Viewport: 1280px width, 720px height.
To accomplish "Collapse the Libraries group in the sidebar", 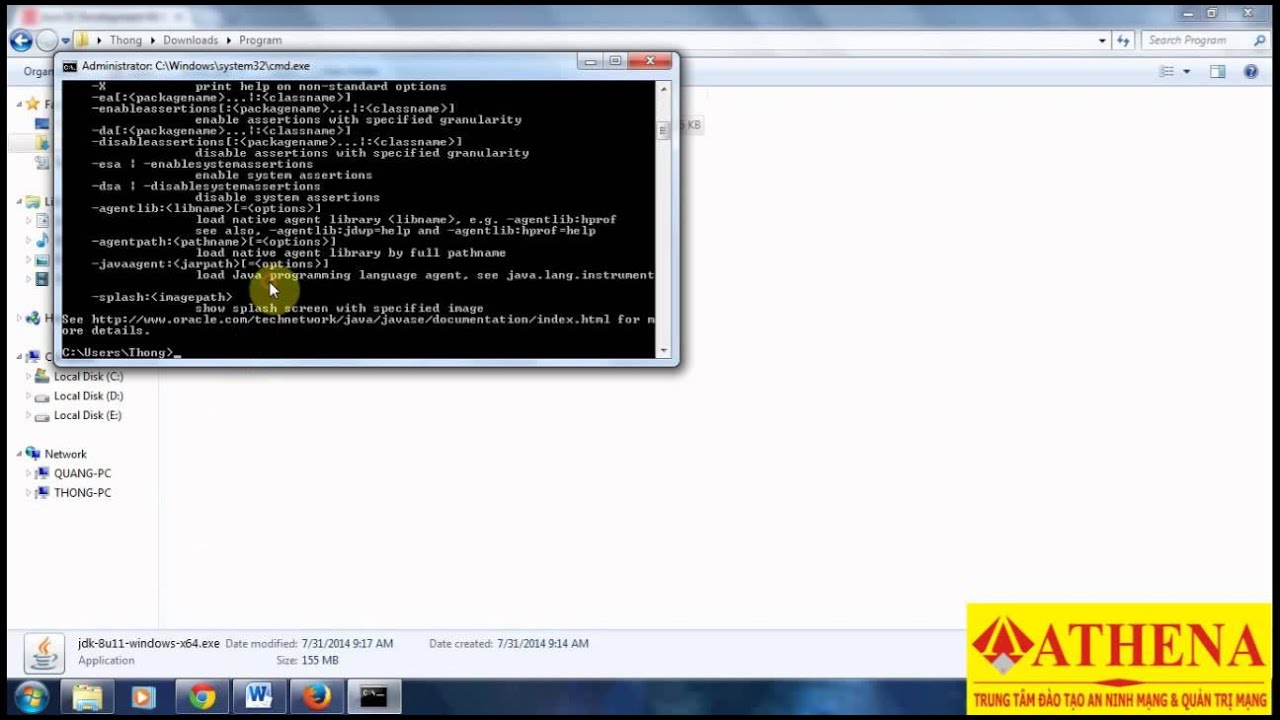I will pyautogui.click(x=19, y=201).
